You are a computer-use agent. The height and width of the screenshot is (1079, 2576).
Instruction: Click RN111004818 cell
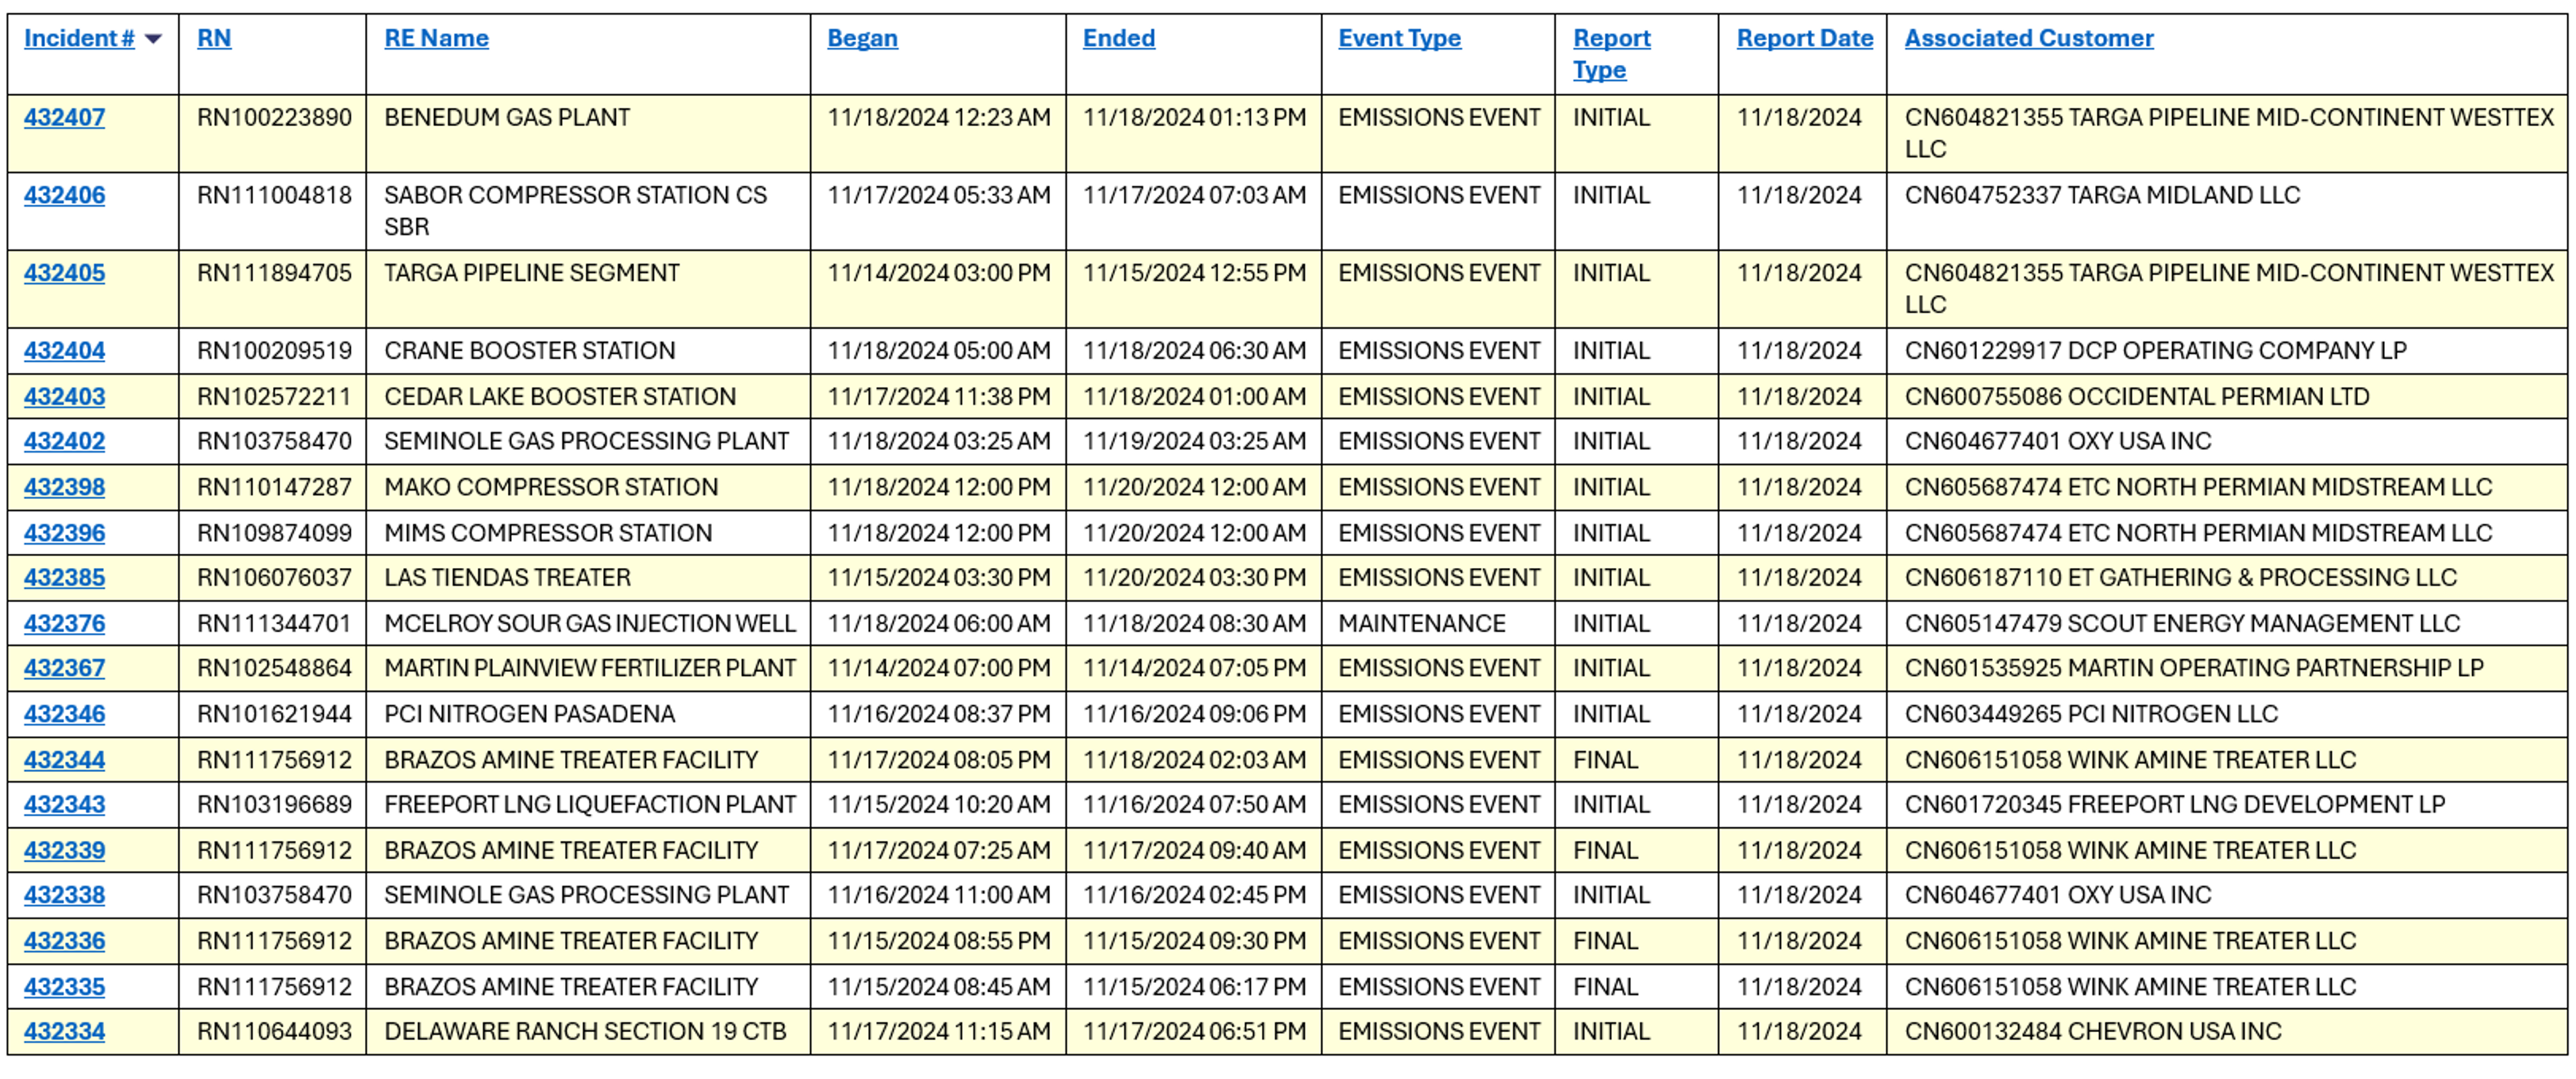(273, 211)
